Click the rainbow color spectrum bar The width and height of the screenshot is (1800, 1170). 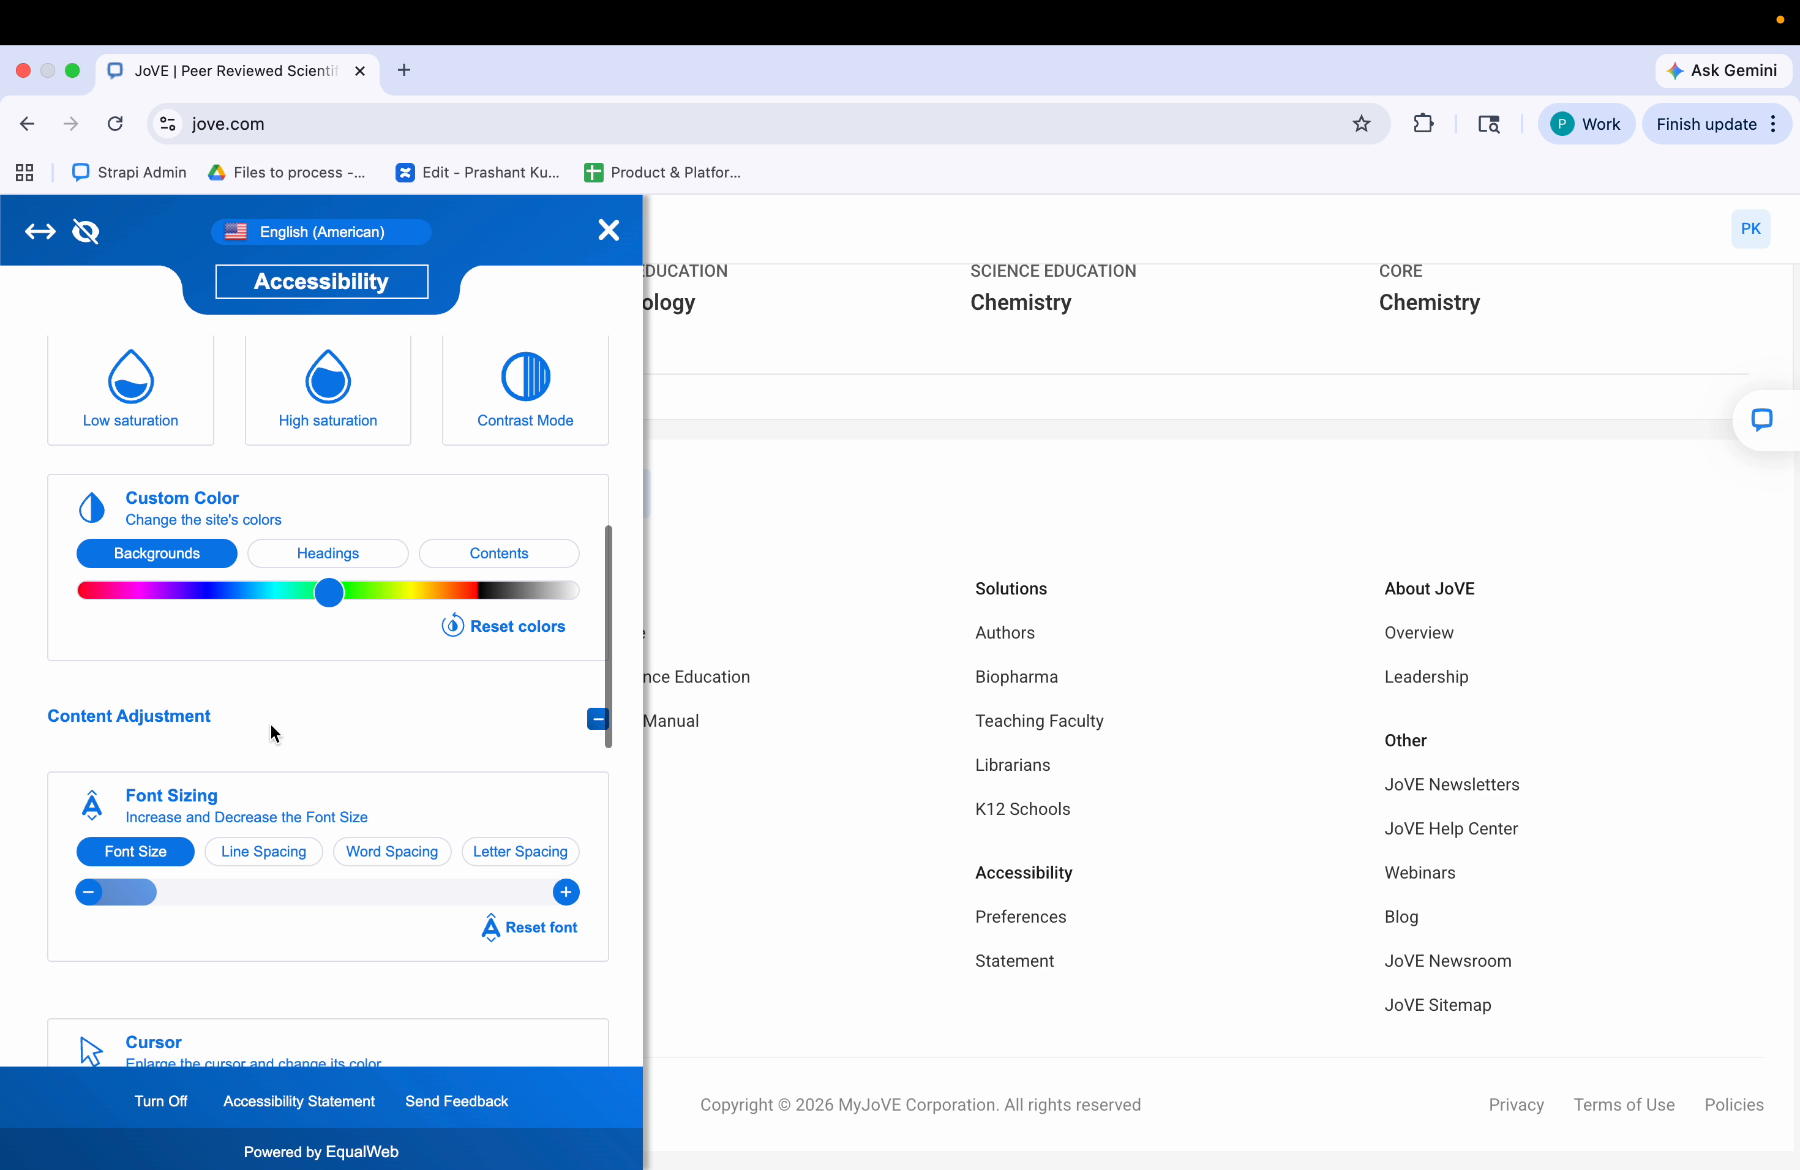click(x=328, y=591)
